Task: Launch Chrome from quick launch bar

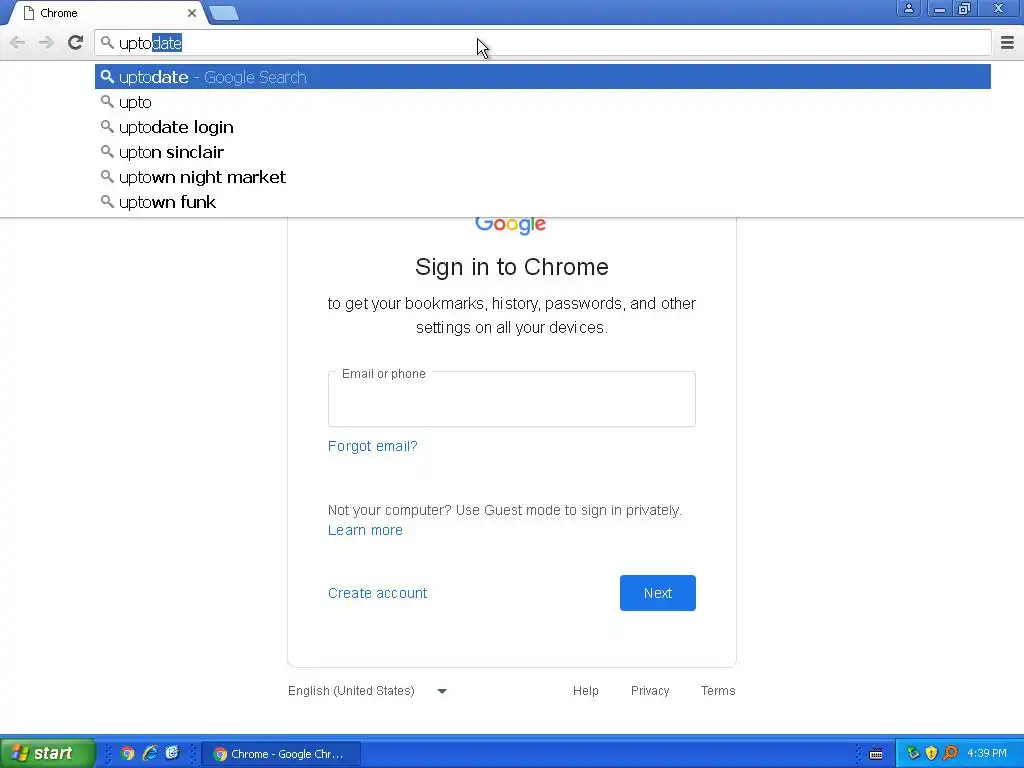Action: (x=127, y=754)
